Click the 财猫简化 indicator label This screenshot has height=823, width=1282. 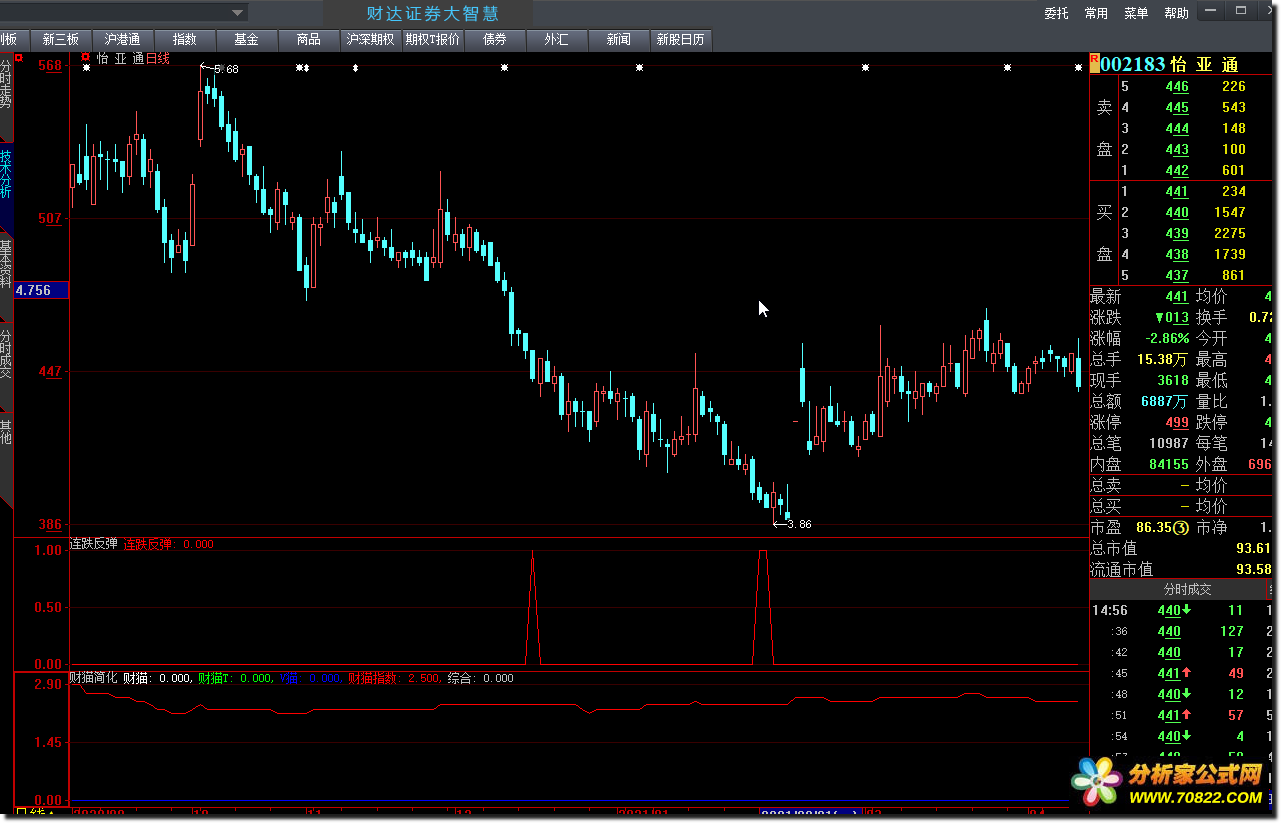coord(93,677)
